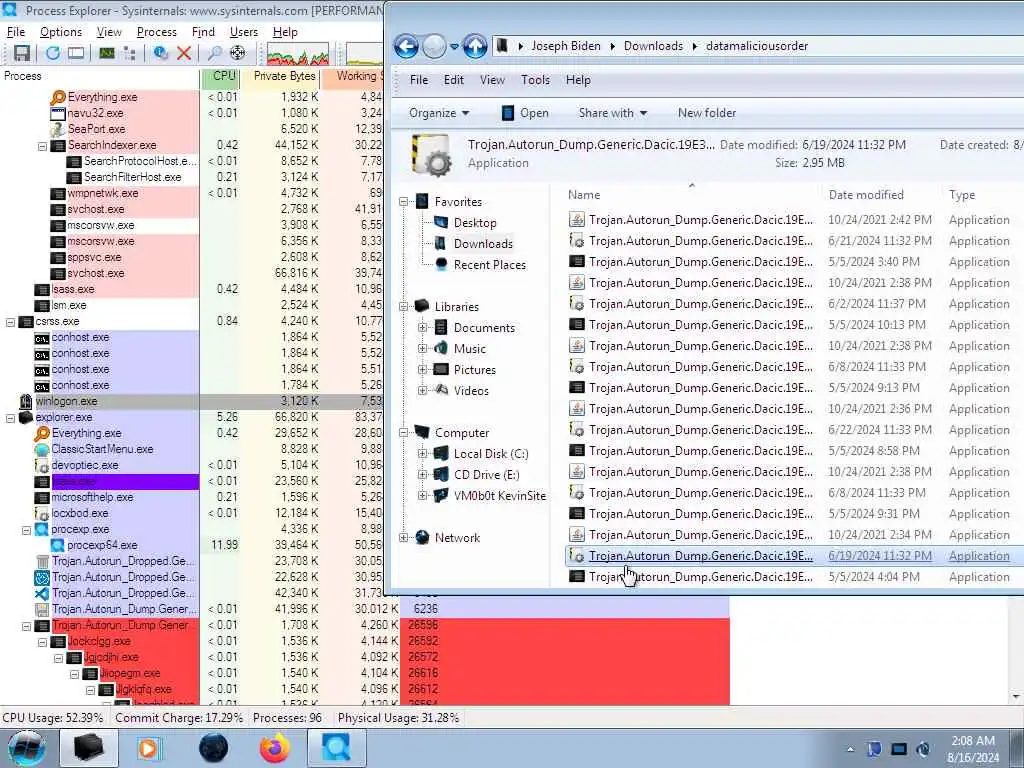Collapse the Libraries group in navigation pane
Image resolution: width=1024 pixels, height=768 pixels.
[404, 306]
